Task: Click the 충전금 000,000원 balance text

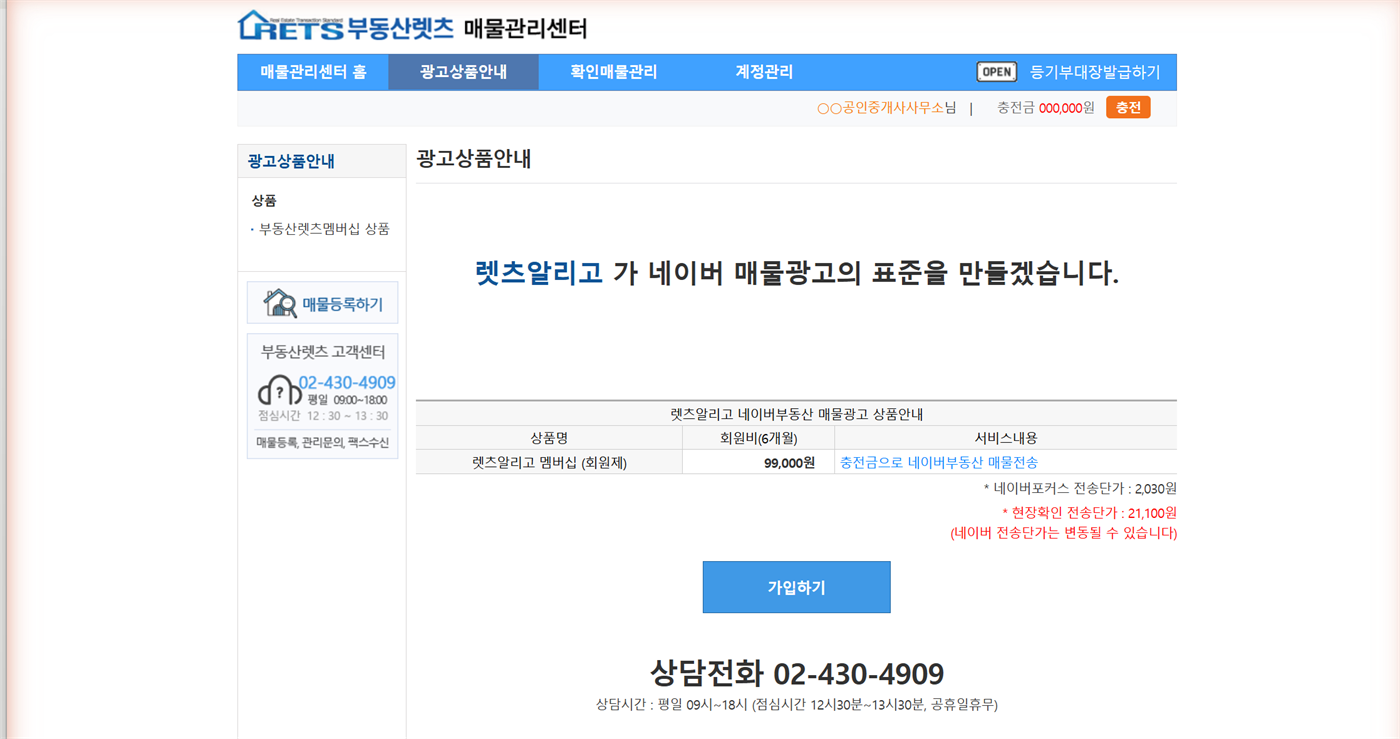Action: point(1046,108)
